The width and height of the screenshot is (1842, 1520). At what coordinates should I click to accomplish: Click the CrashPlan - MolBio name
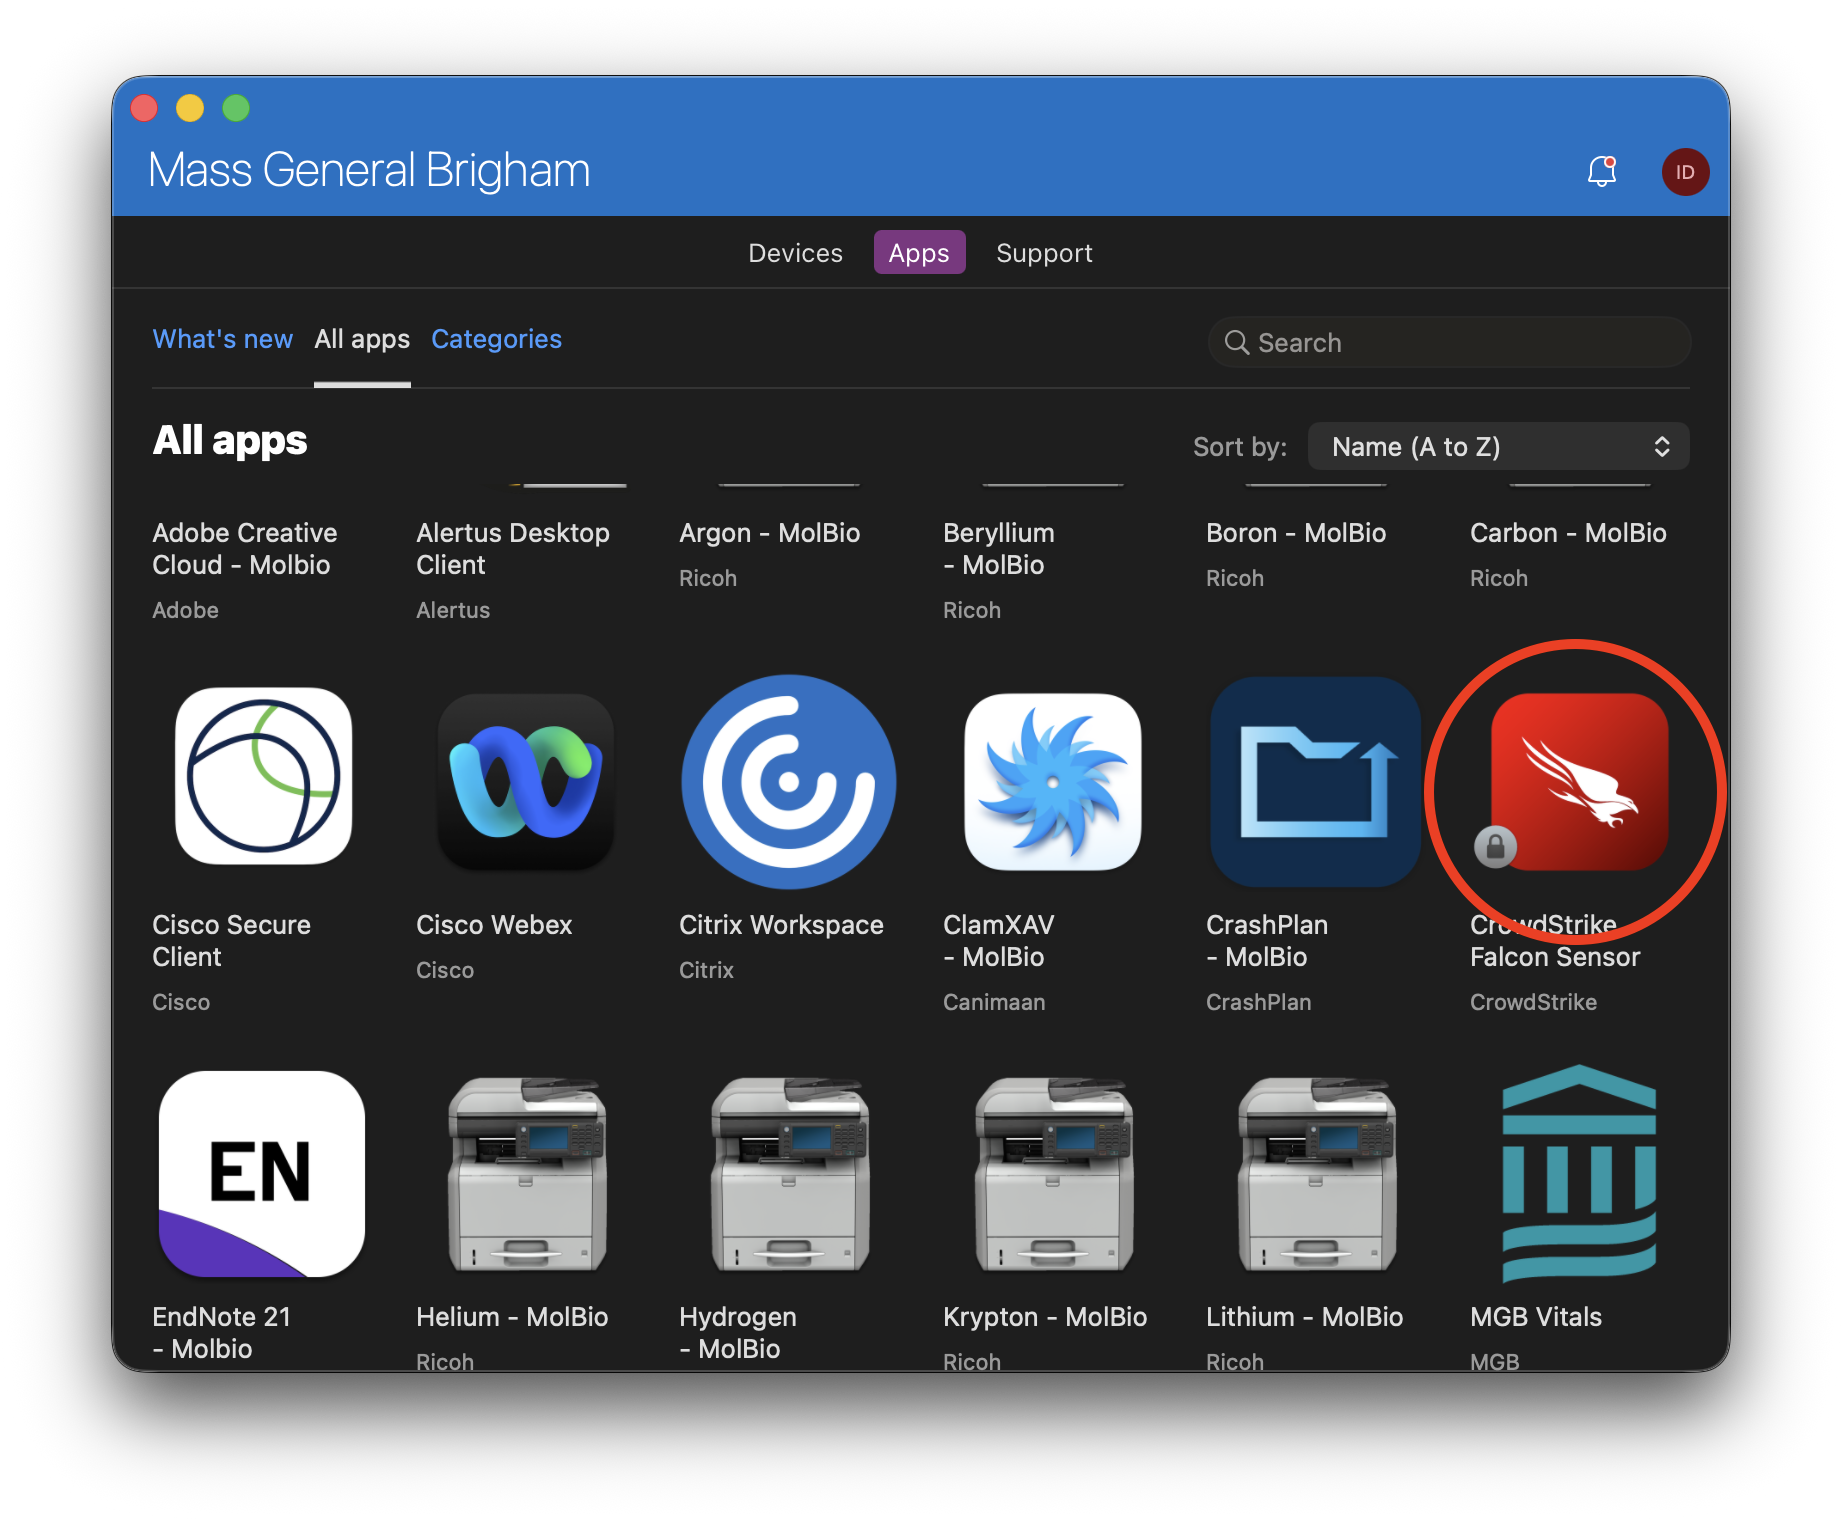tap(1267, 941)
